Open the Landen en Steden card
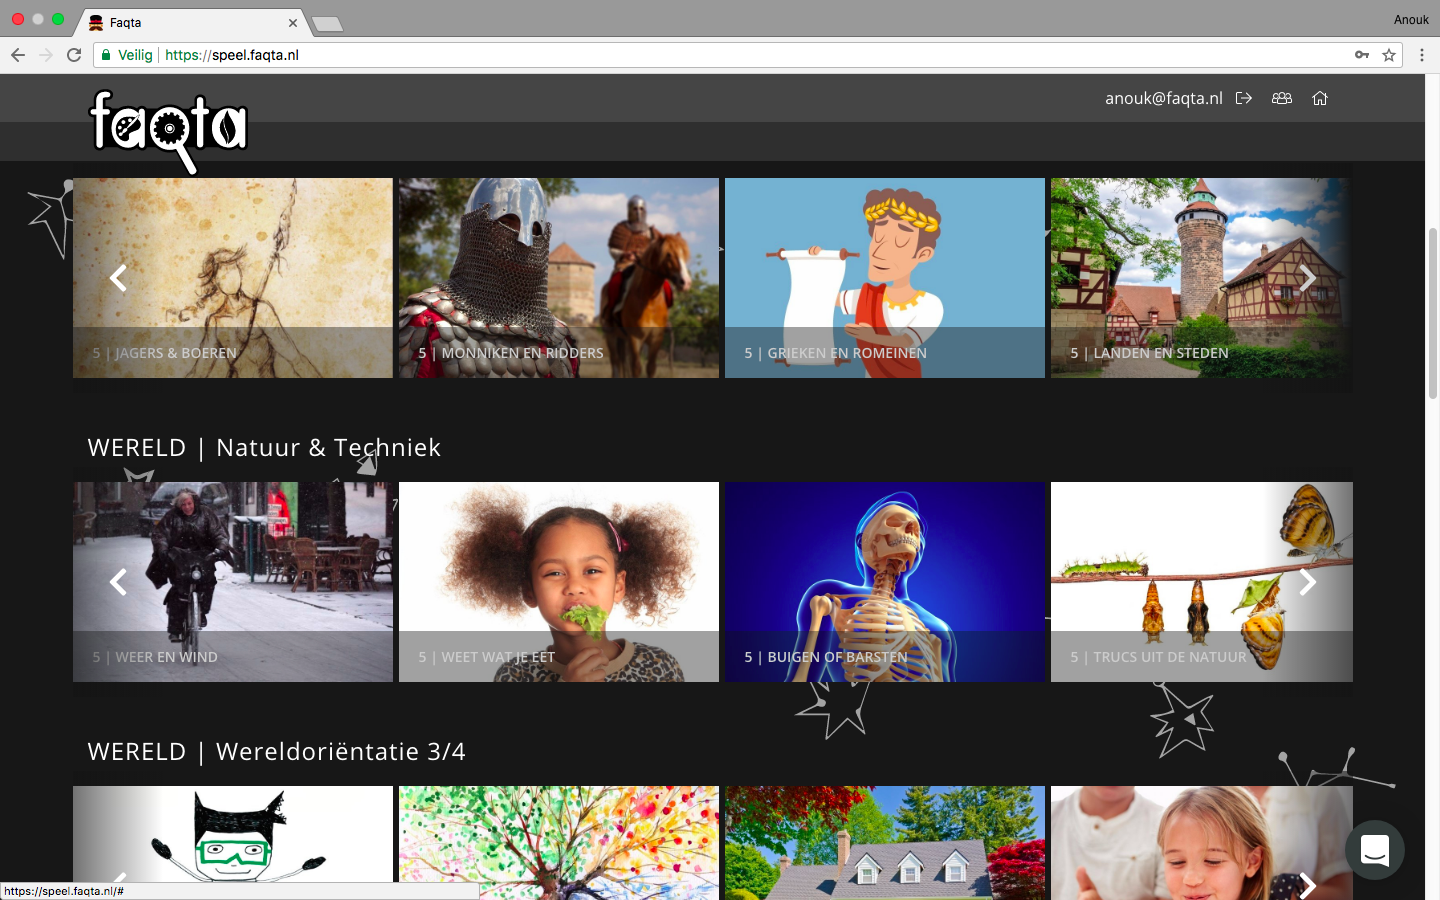The image size is (1440, 900). (x=1202, y=278)
